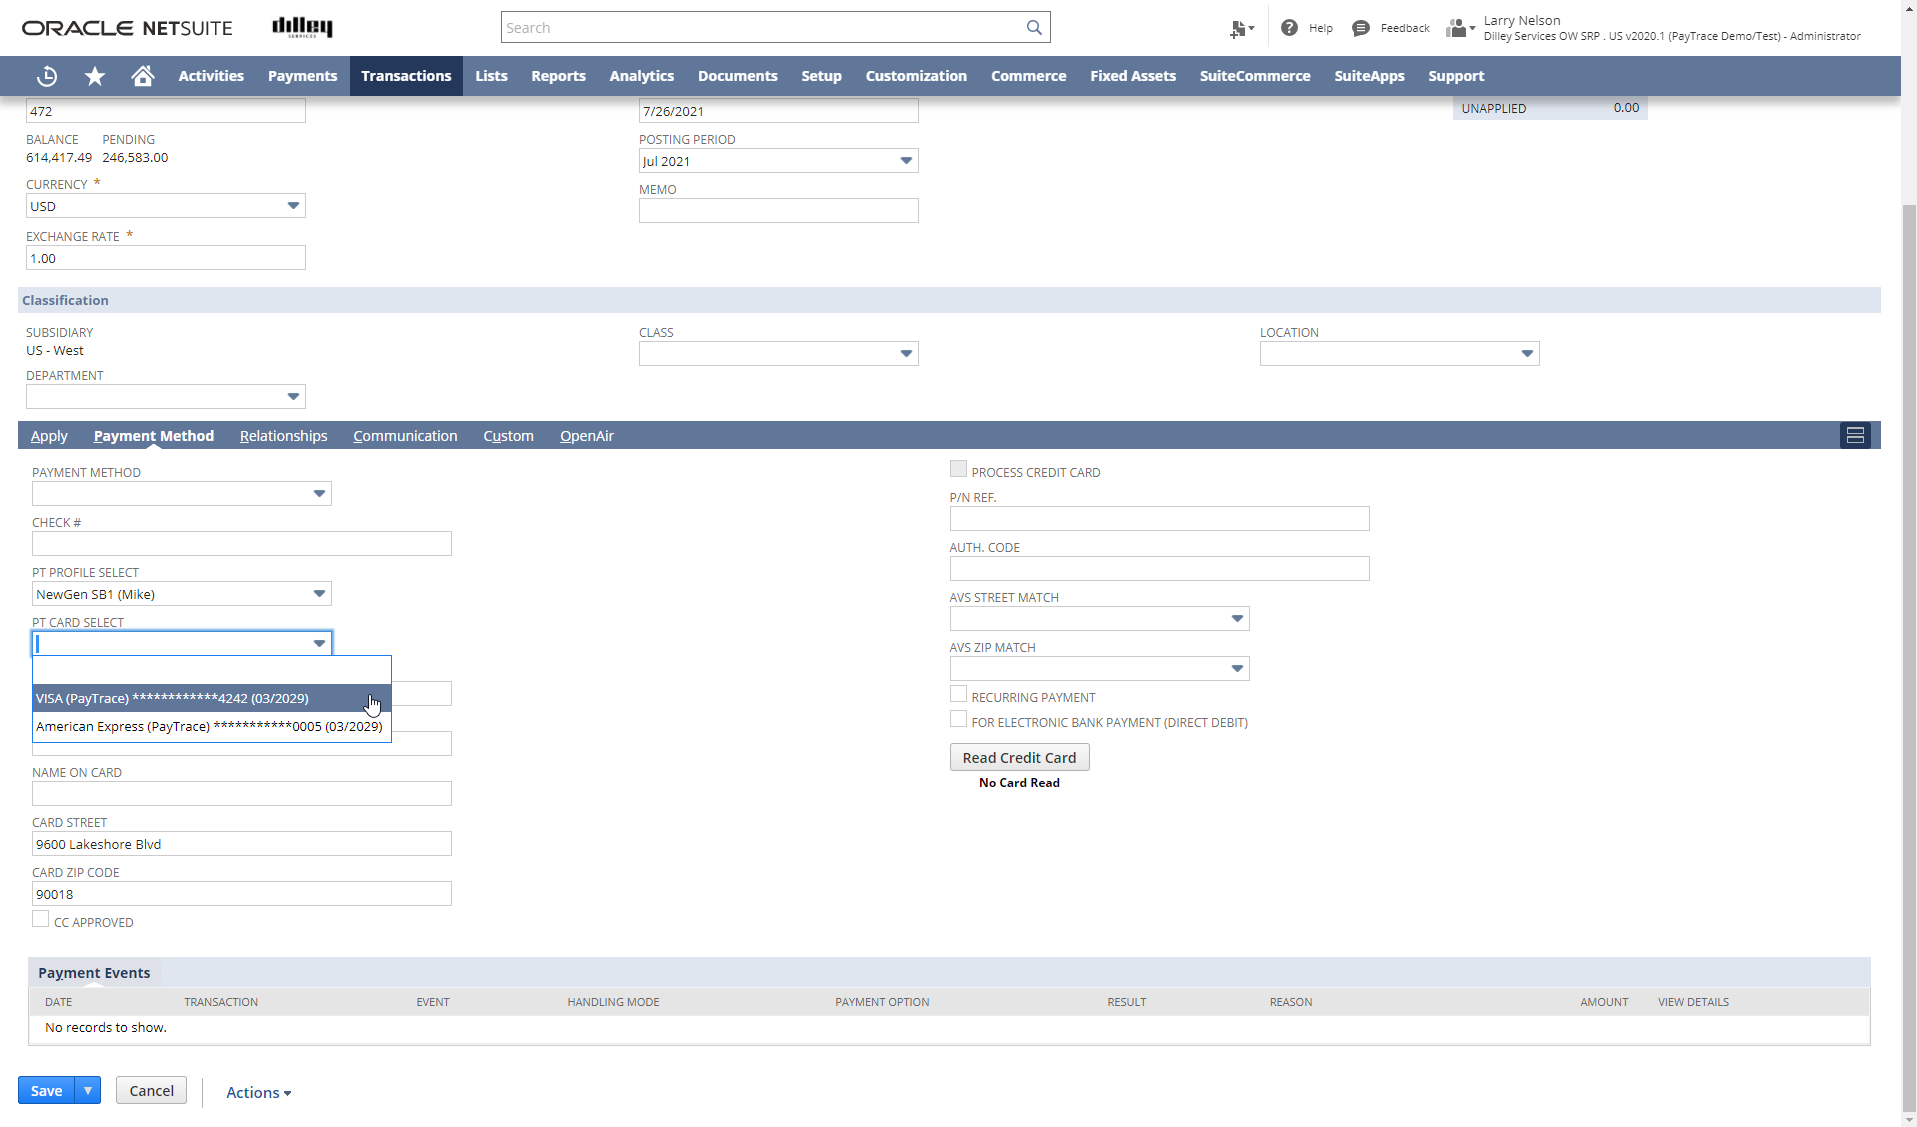Open the Reports menu
This screenshot has width=1917, height=1127.
click(558, 76)
